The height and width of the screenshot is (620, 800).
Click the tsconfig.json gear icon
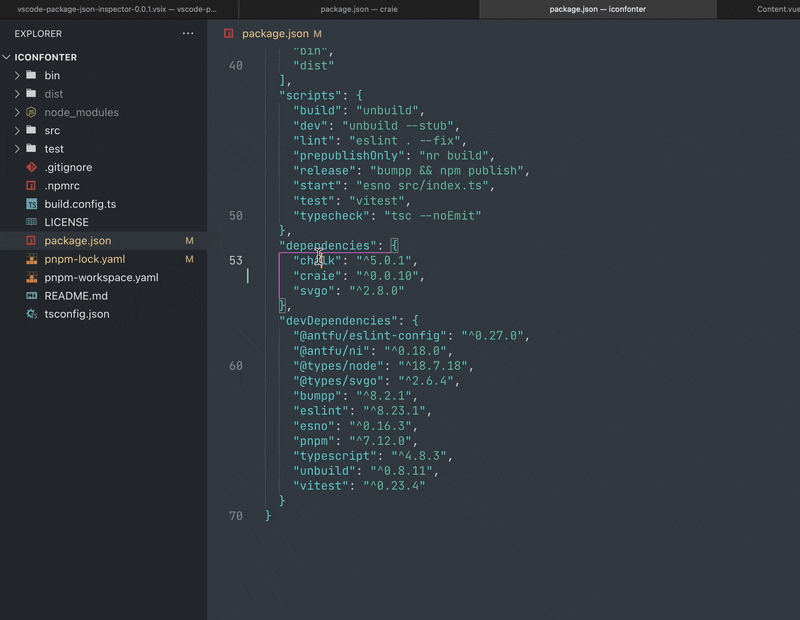pos(31,314)
